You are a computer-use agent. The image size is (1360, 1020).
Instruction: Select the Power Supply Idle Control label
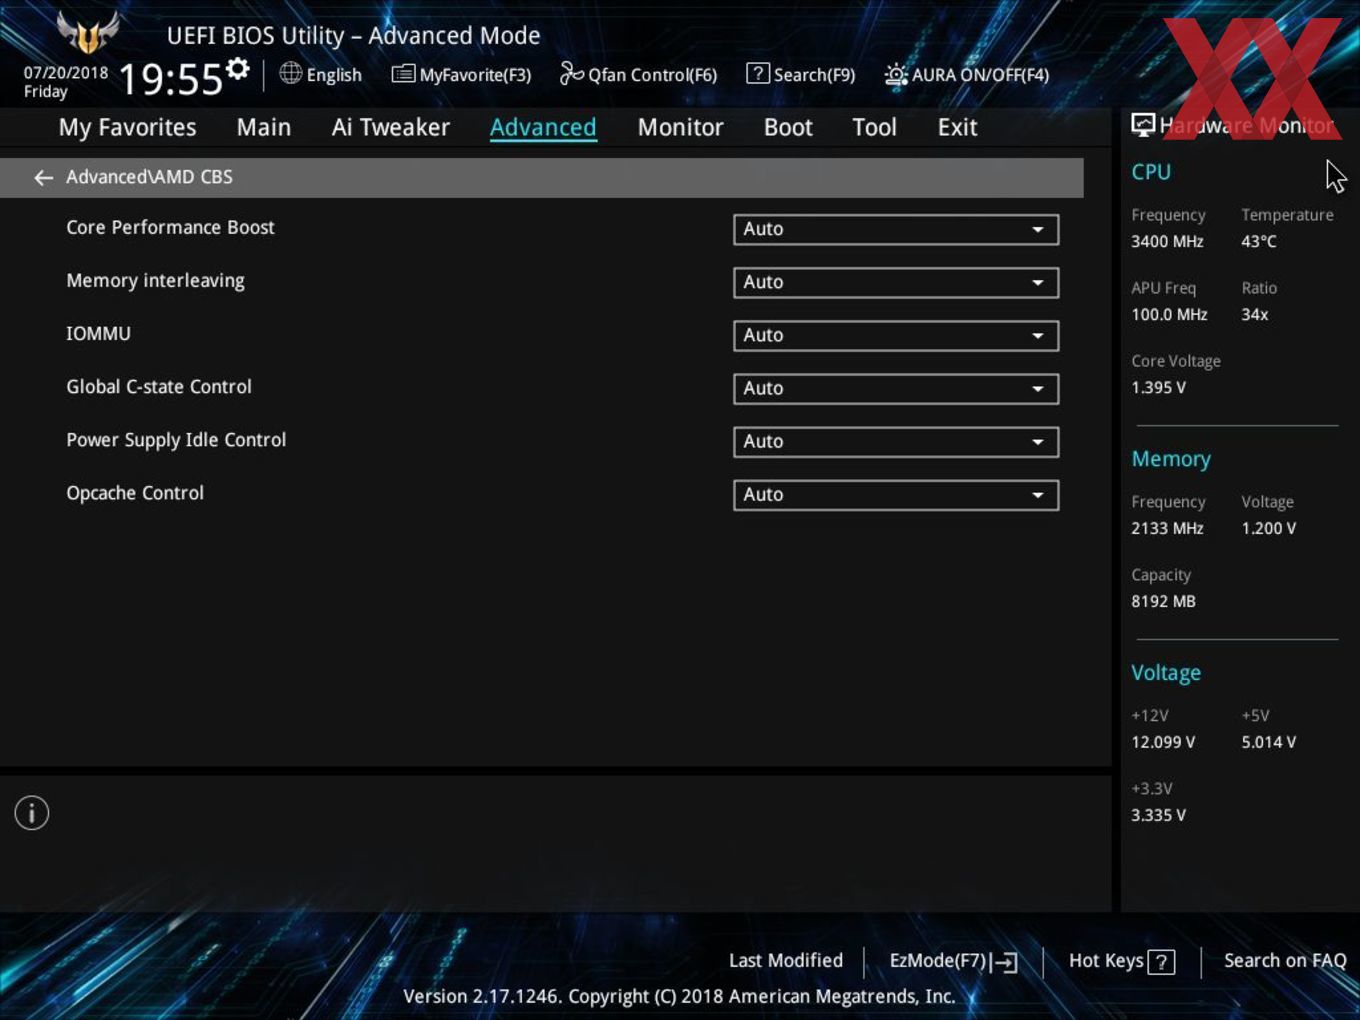tap(176, 440)
